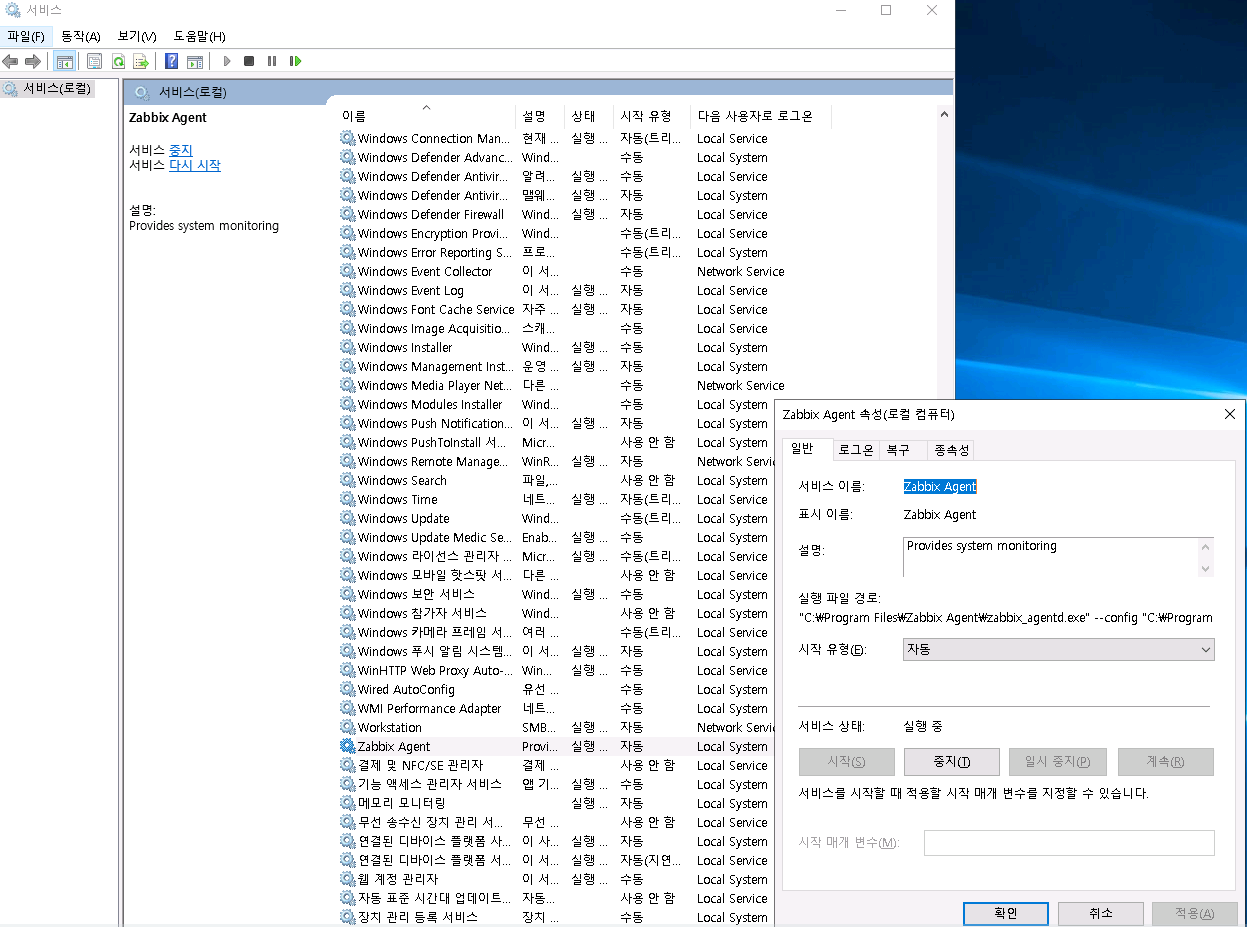Select the 장치 관리 등록 서비스 row

coord(418,917)
